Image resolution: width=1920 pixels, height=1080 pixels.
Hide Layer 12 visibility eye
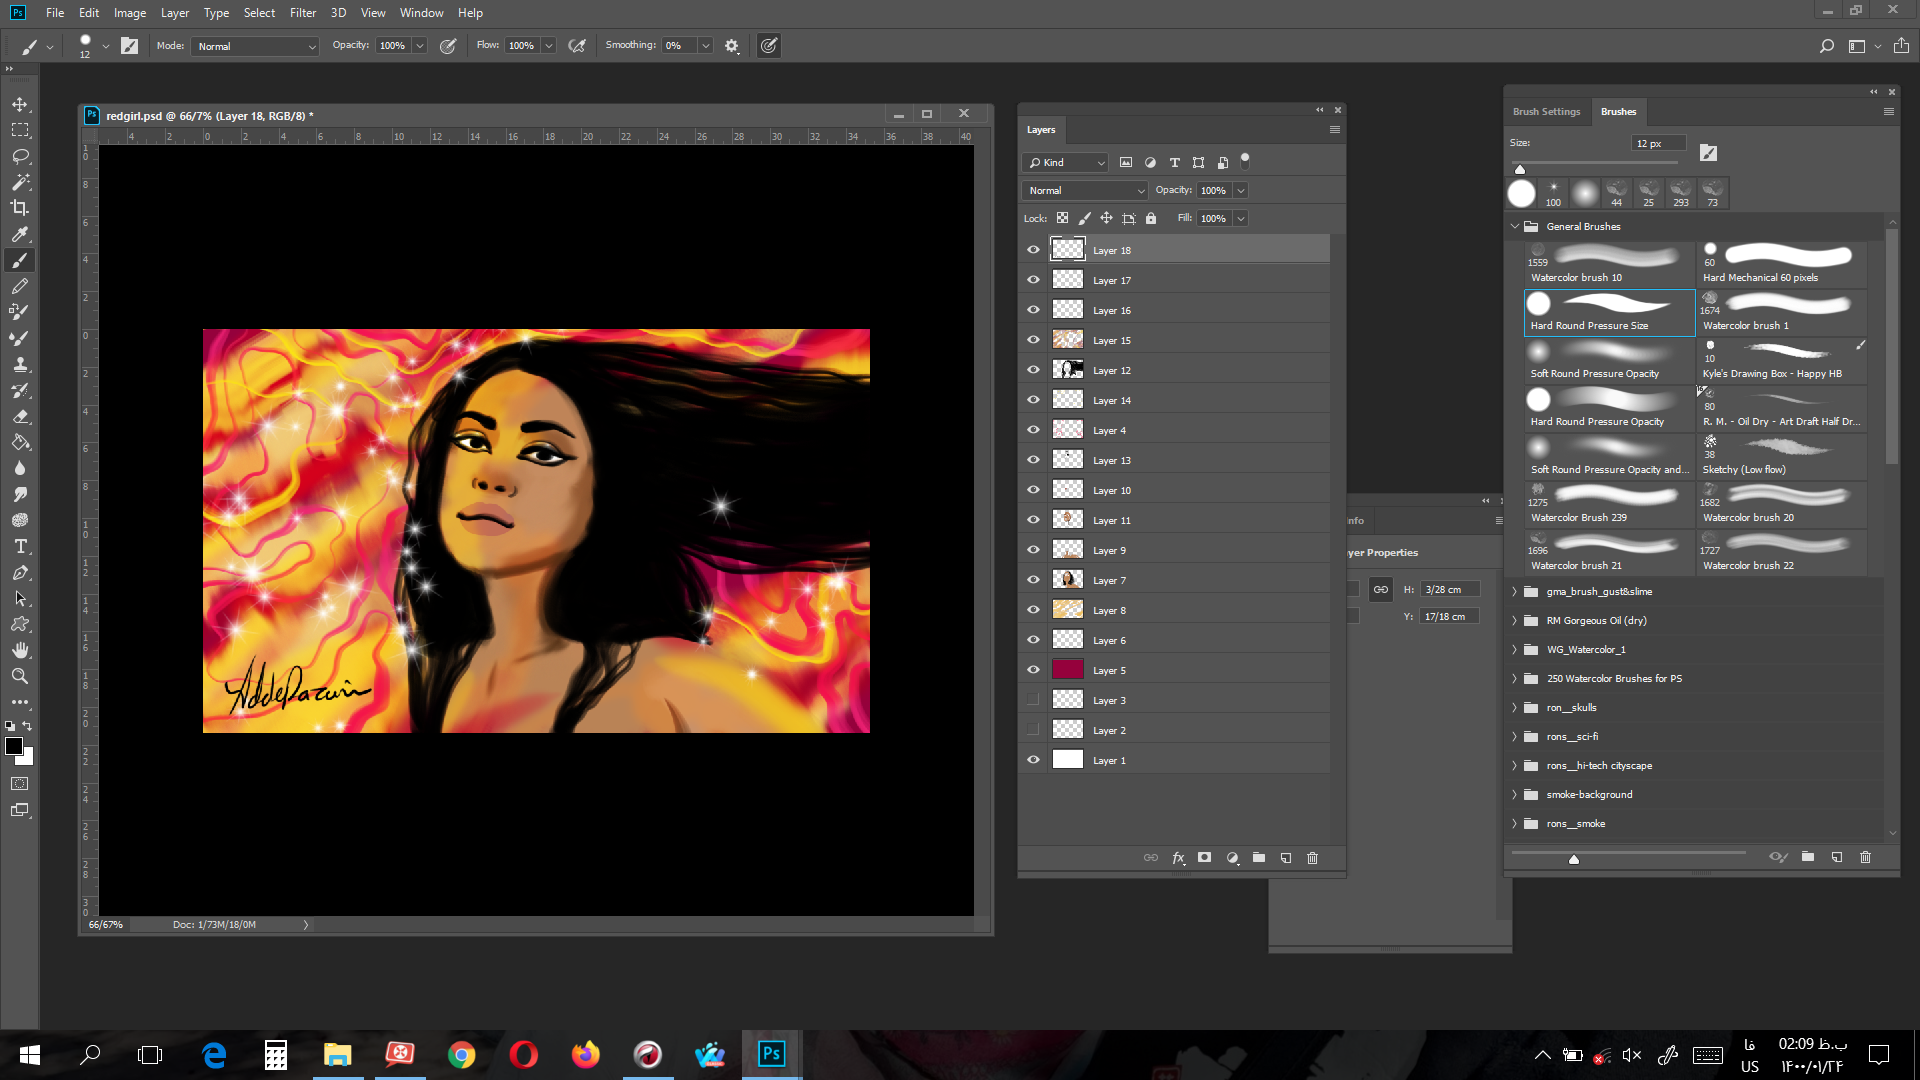click(1033, 370)
